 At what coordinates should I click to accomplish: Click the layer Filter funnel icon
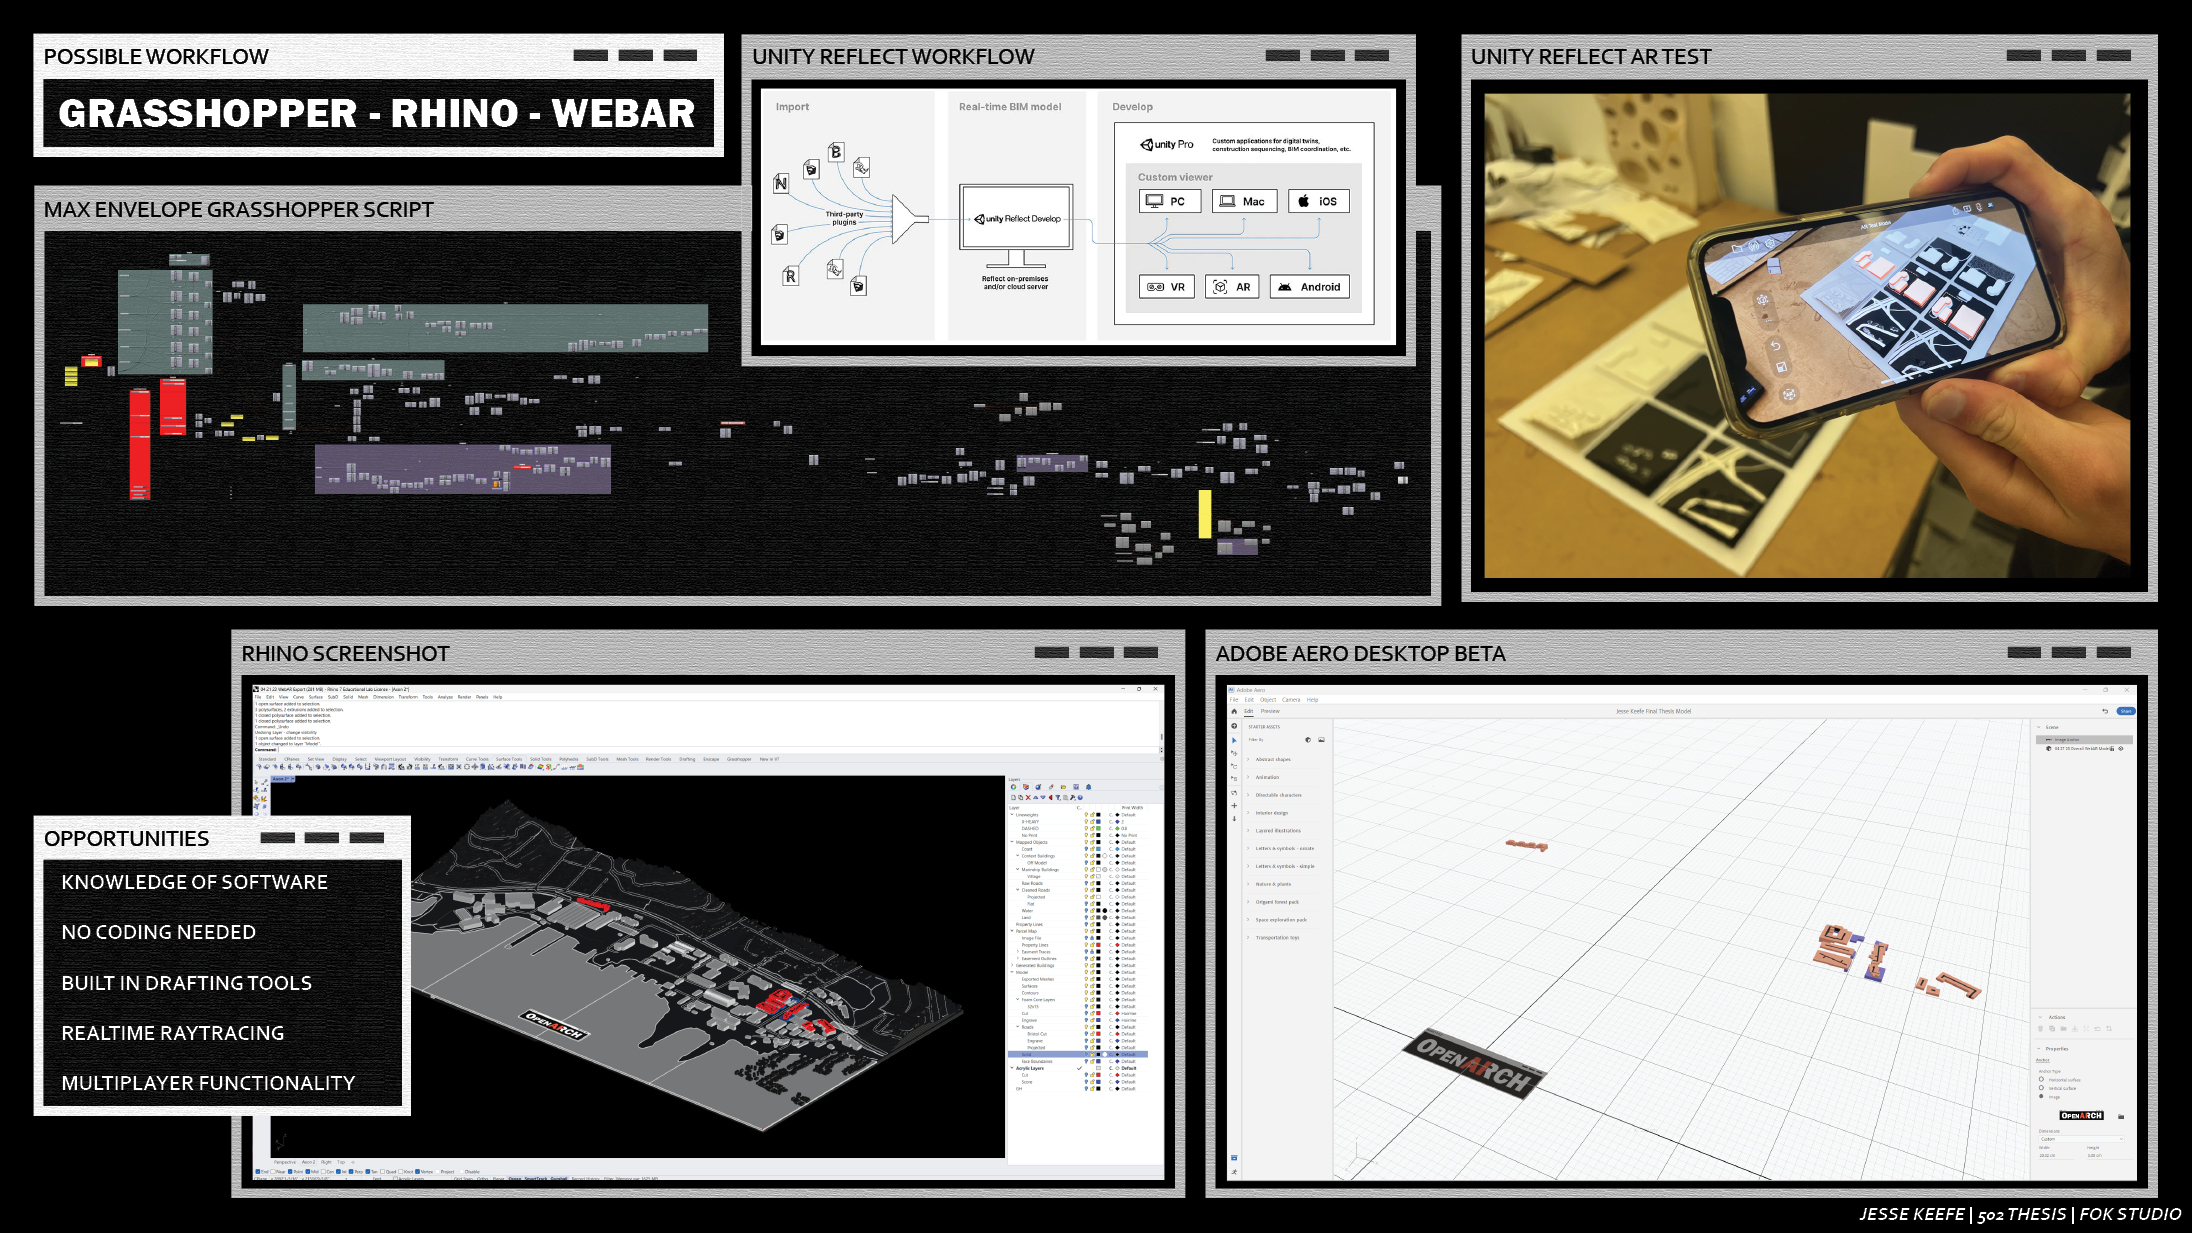coord(1058,797)
